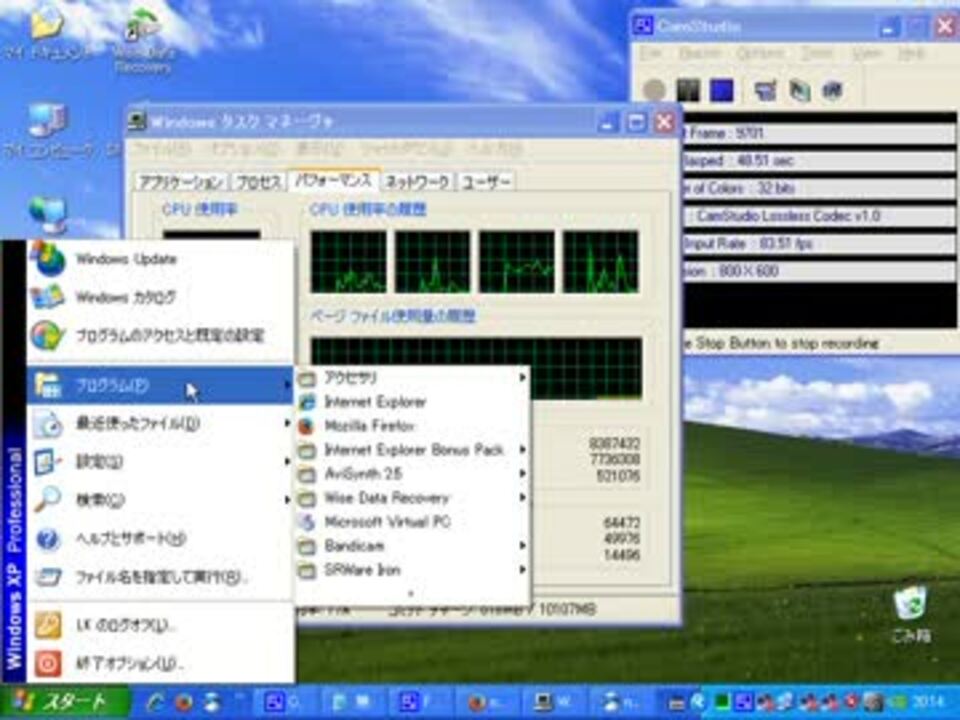Expand the 検索(C) submenu
960x720 pixels.
pos(160,500)
